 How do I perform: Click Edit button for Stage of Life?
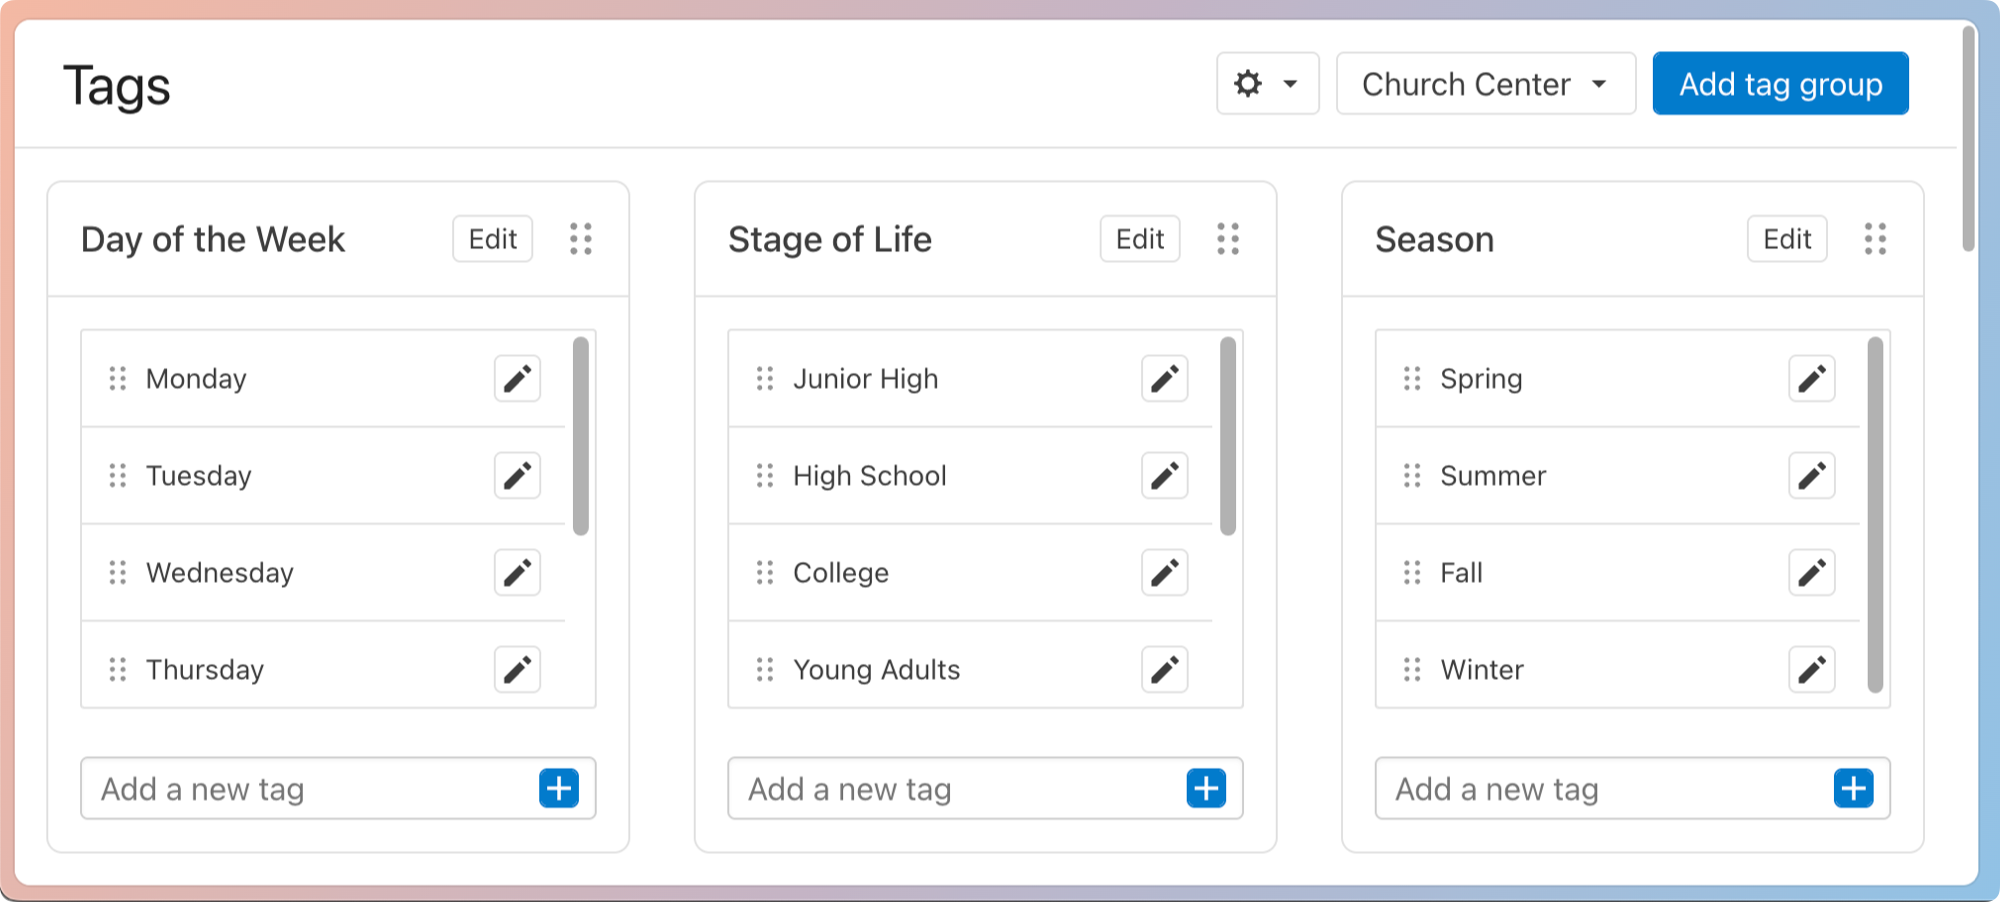tap(1140, 239)
